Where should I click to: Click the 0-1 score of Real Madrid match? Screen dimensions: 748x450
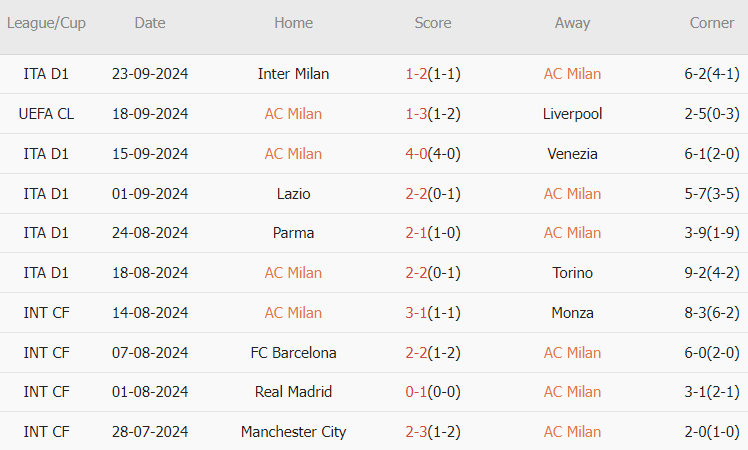tap(415, 392)
